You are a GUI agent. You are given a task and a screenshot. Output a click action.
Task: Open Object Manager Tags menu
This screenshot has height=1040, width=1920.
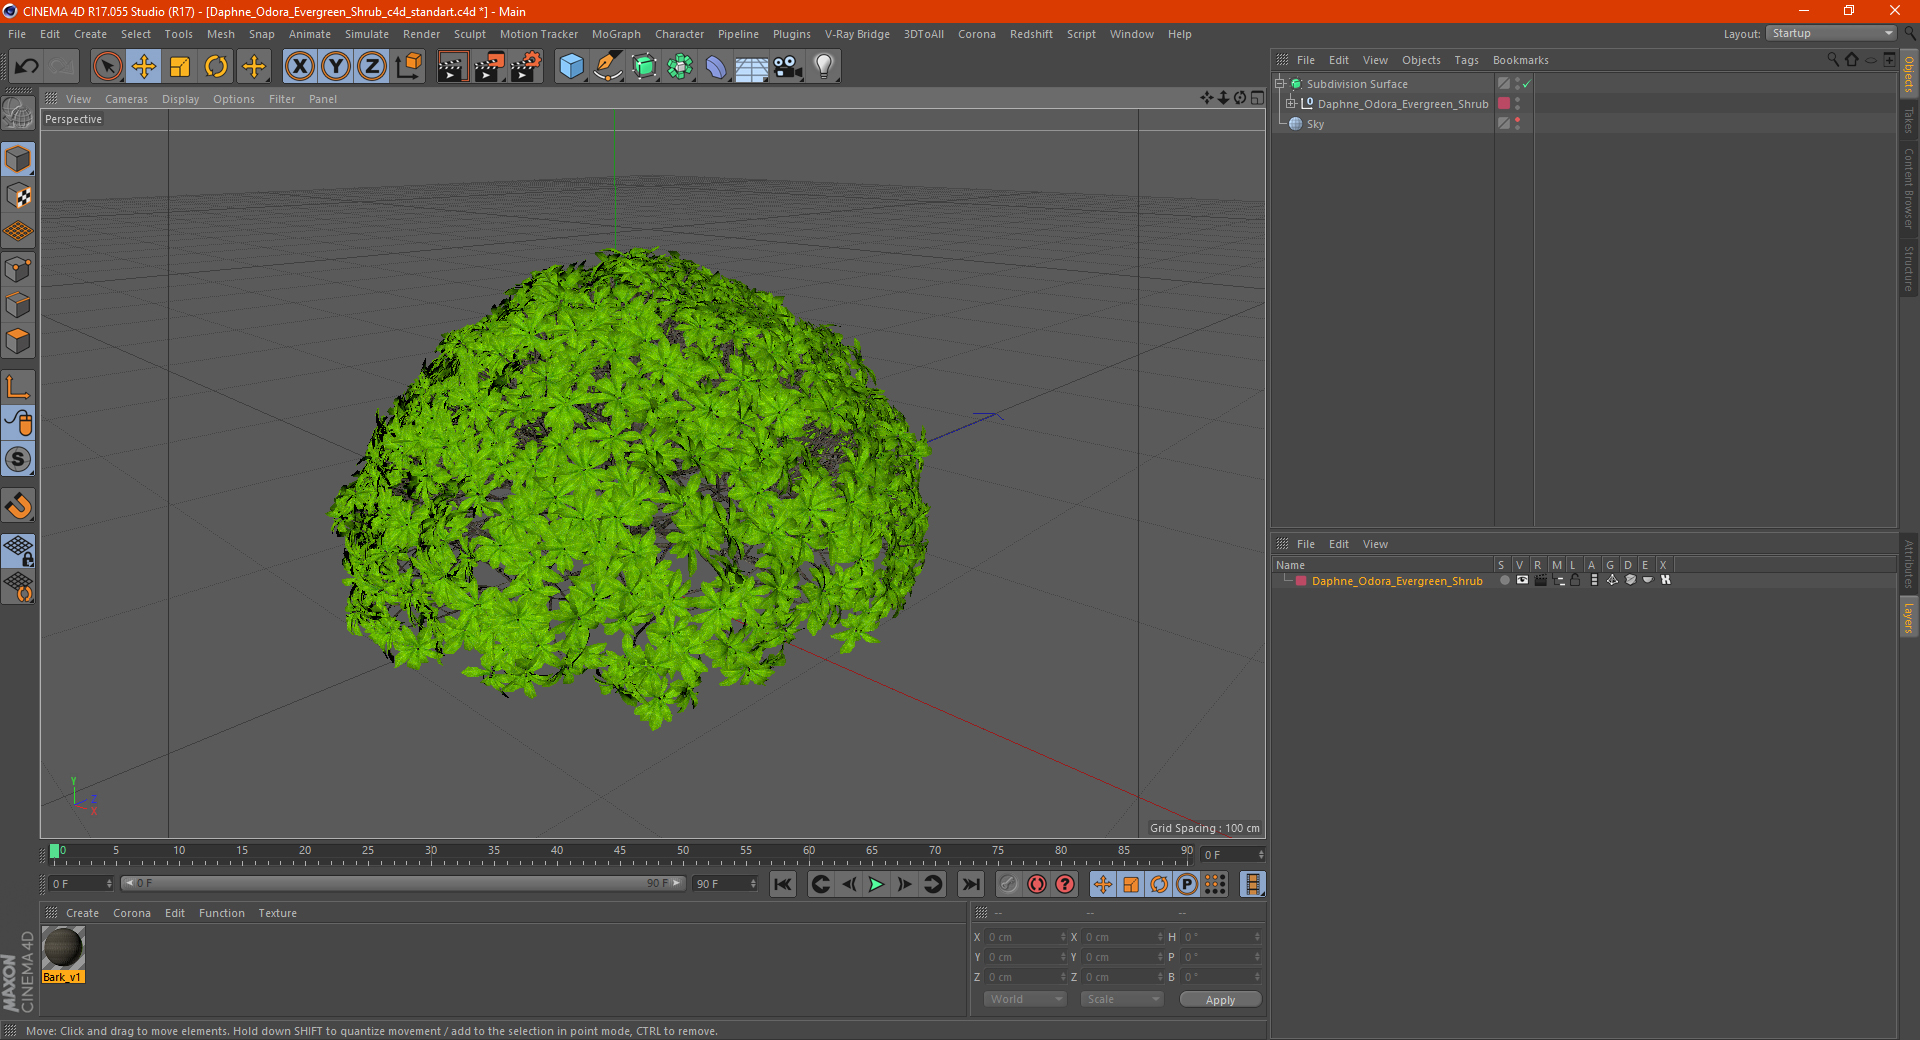click(x=1466, y=60)
